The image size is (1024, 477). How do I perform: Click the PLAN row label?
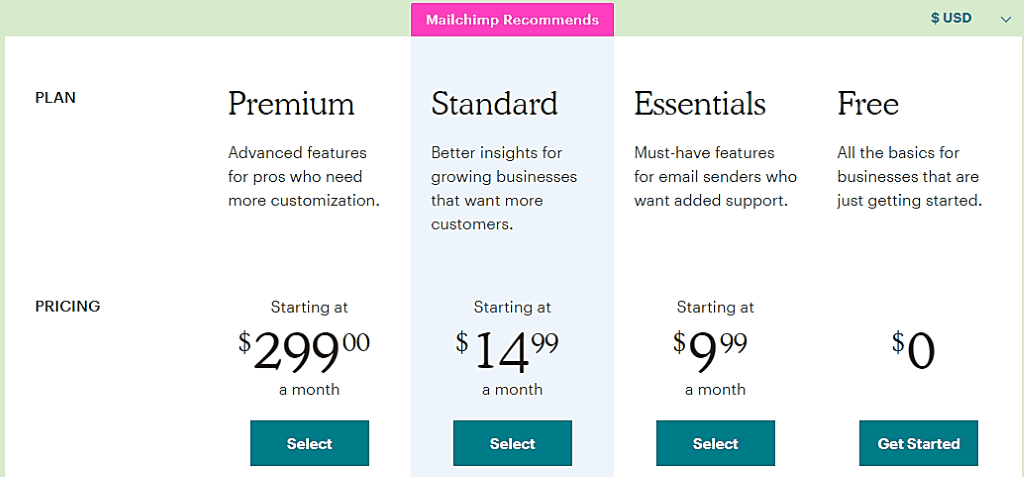click(56, 98)
